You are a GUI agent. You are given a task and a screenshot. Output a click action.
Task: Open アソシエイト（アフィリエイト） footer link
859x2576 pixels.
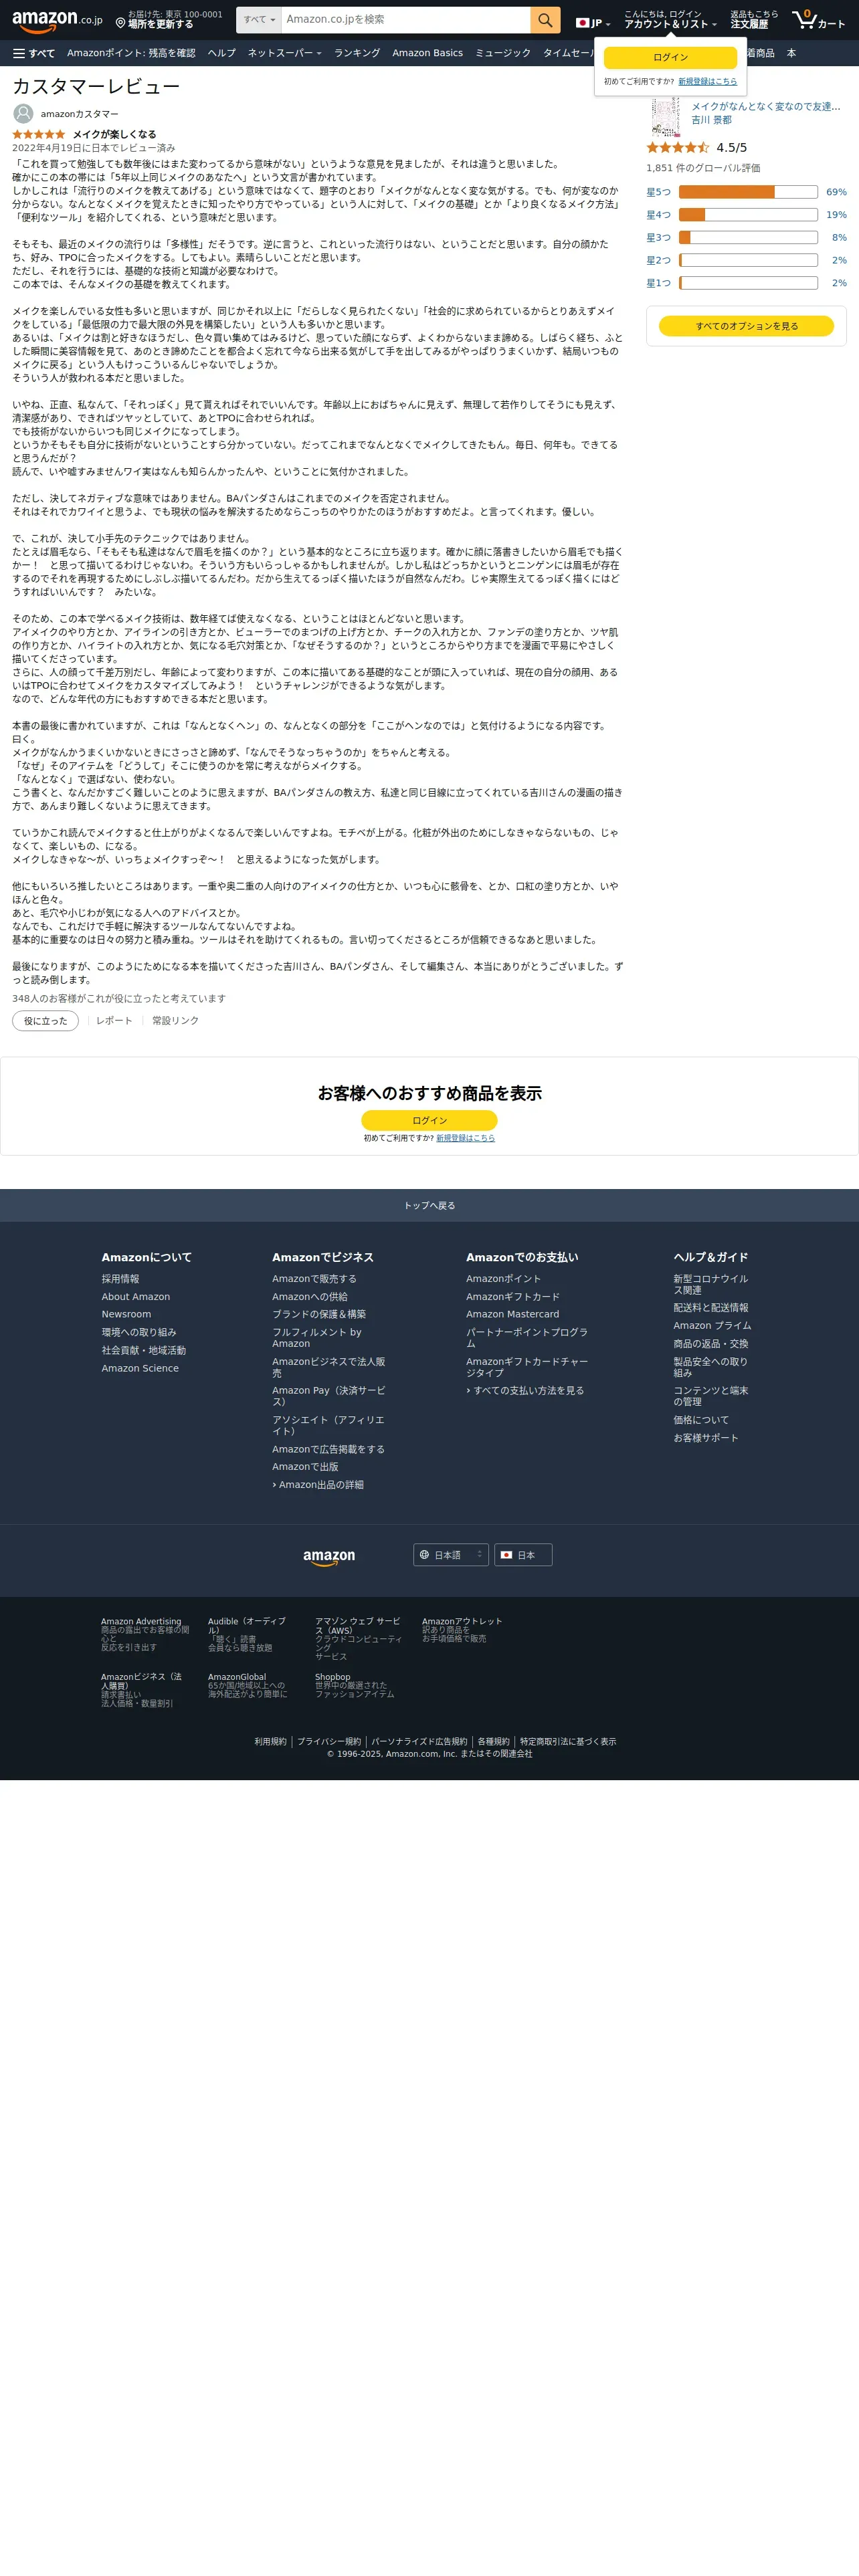(x=328, y=1425)
